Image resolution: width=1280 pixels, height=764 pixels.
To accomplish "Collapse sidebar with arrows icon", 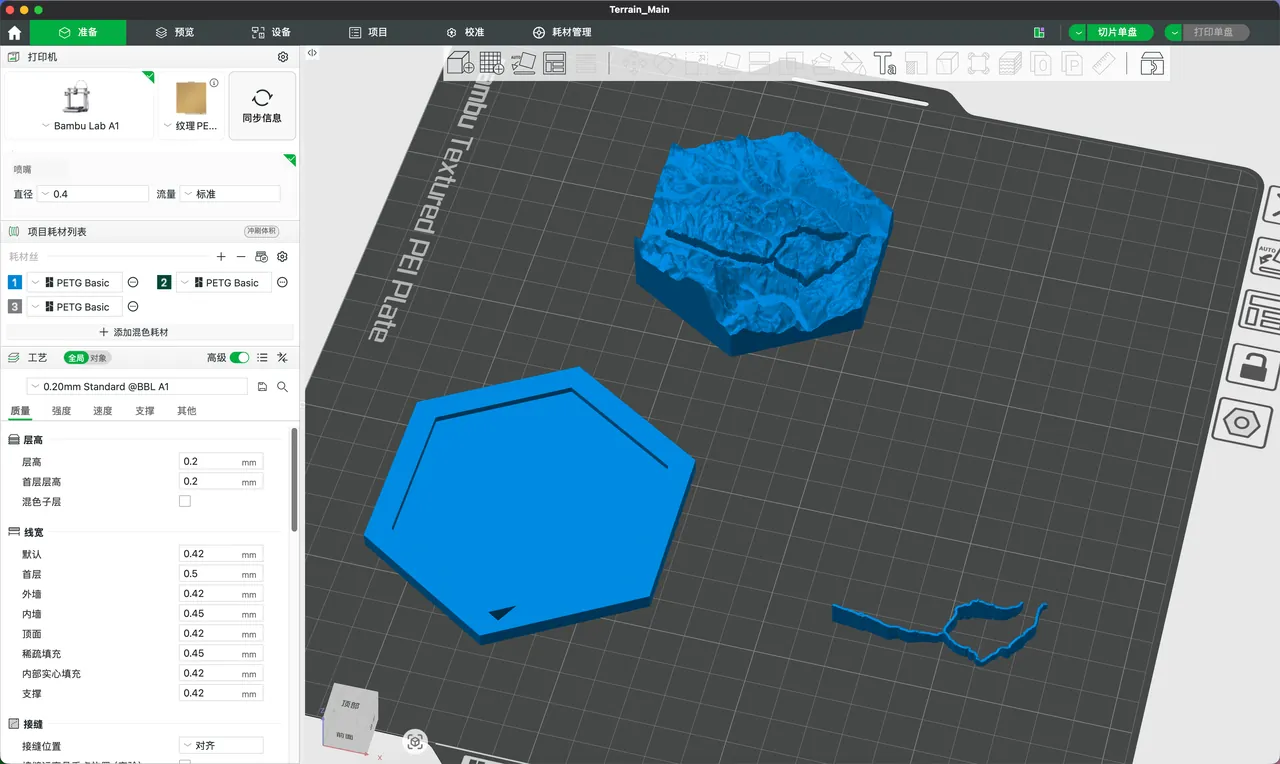I will [312, 53].
